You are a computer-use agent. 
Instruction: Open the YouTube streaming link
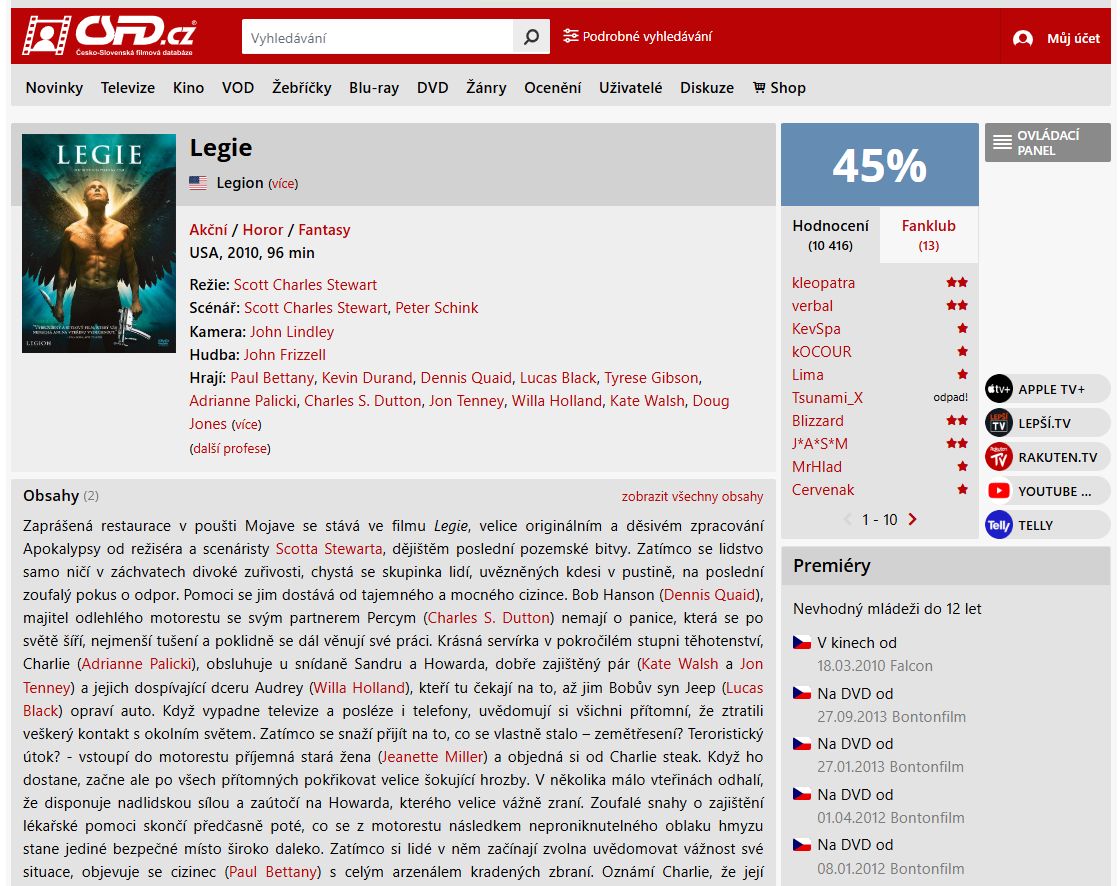(x=1047, y=491)
